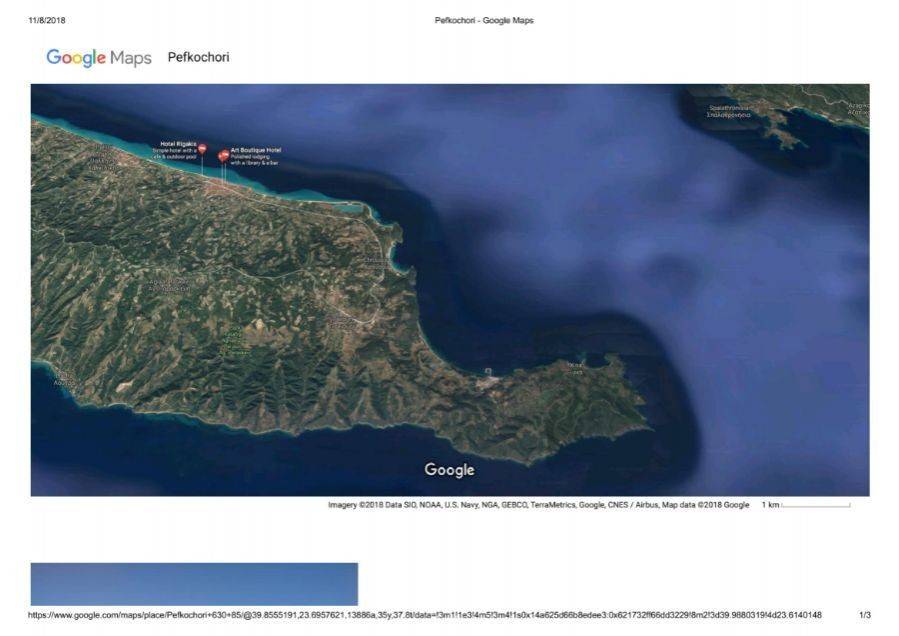
Task: Click the 'Pefkochori - Google Maps' page header
Action: 484,20
